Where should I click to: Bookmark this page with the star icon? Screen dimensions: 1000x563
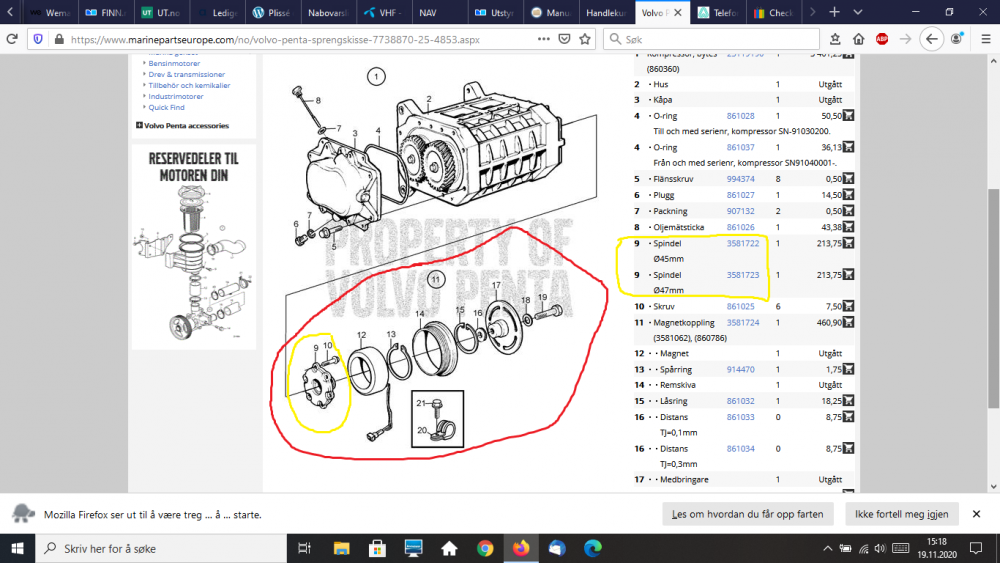[x=585, y=39]
